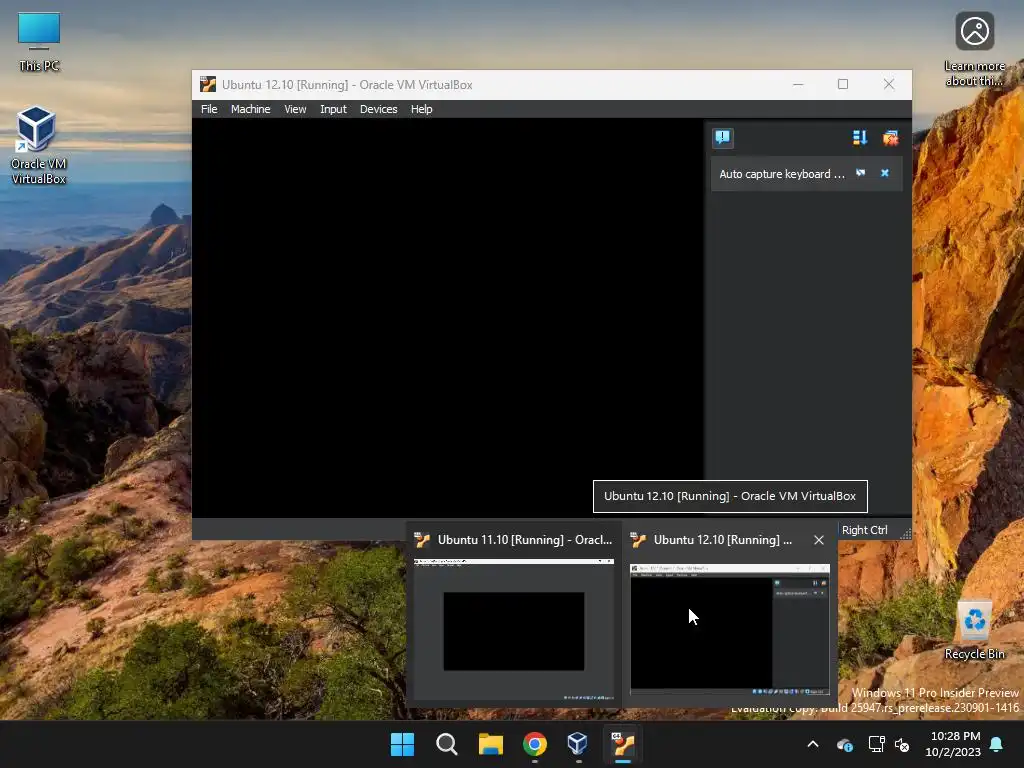Viewport: 1024px width, 768px height.
Task: Open Windows Search from the taskbar
Action: (447, 744)
